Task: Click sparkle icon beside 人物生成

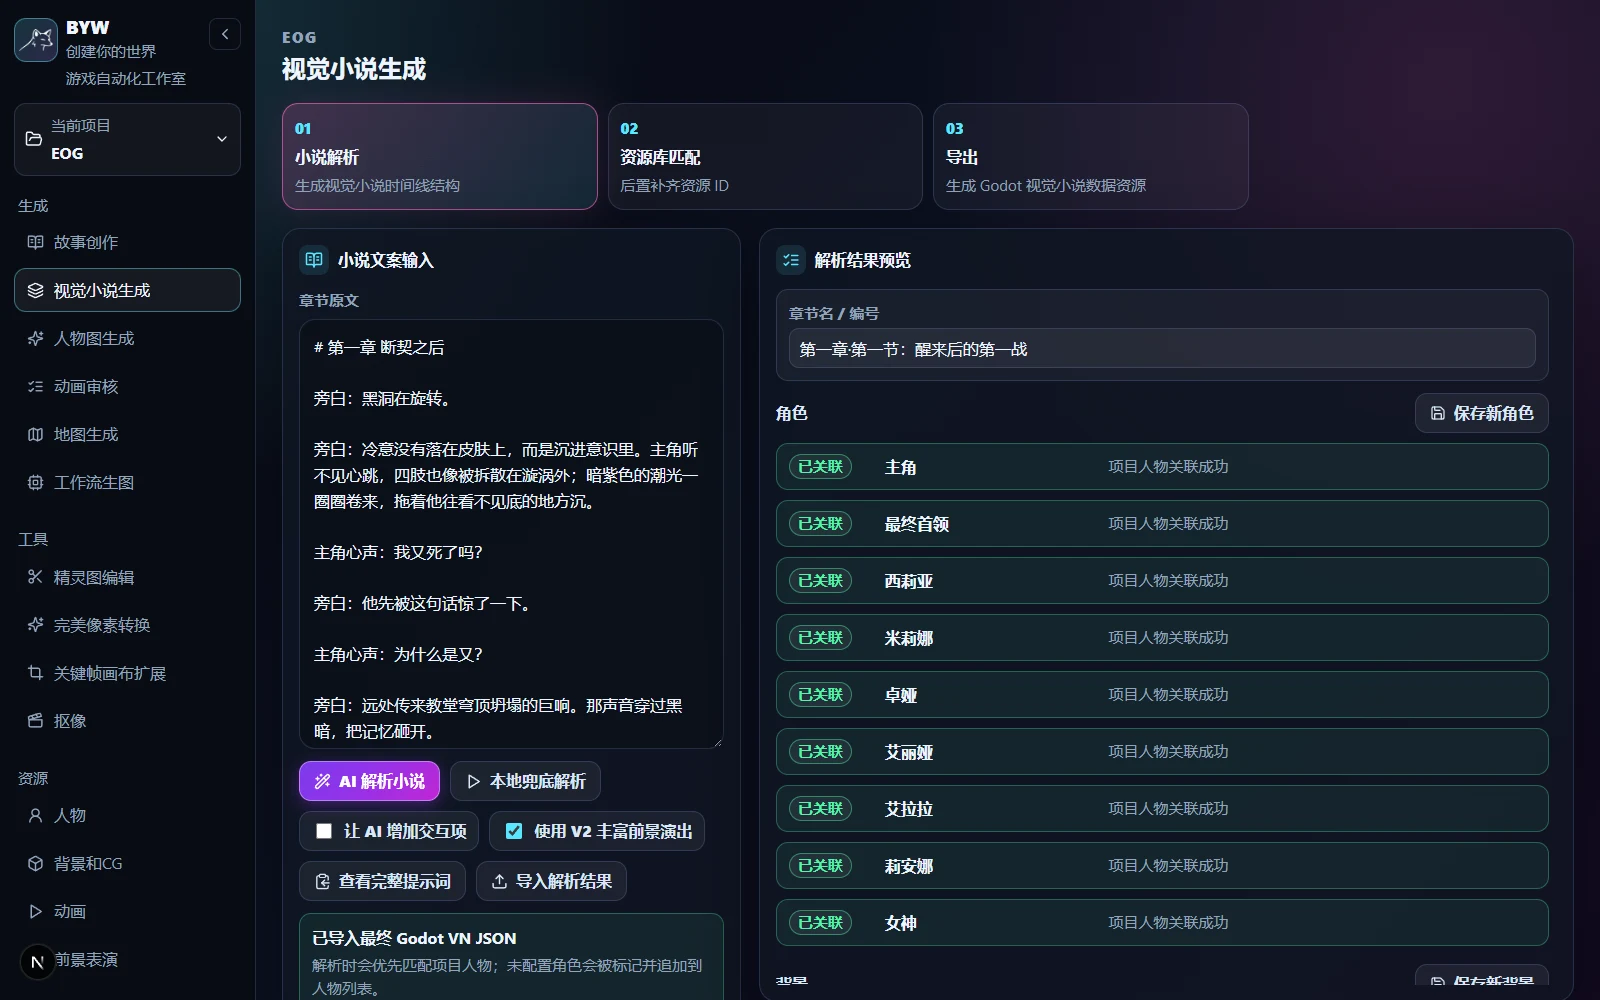Action: coord(35,338)
